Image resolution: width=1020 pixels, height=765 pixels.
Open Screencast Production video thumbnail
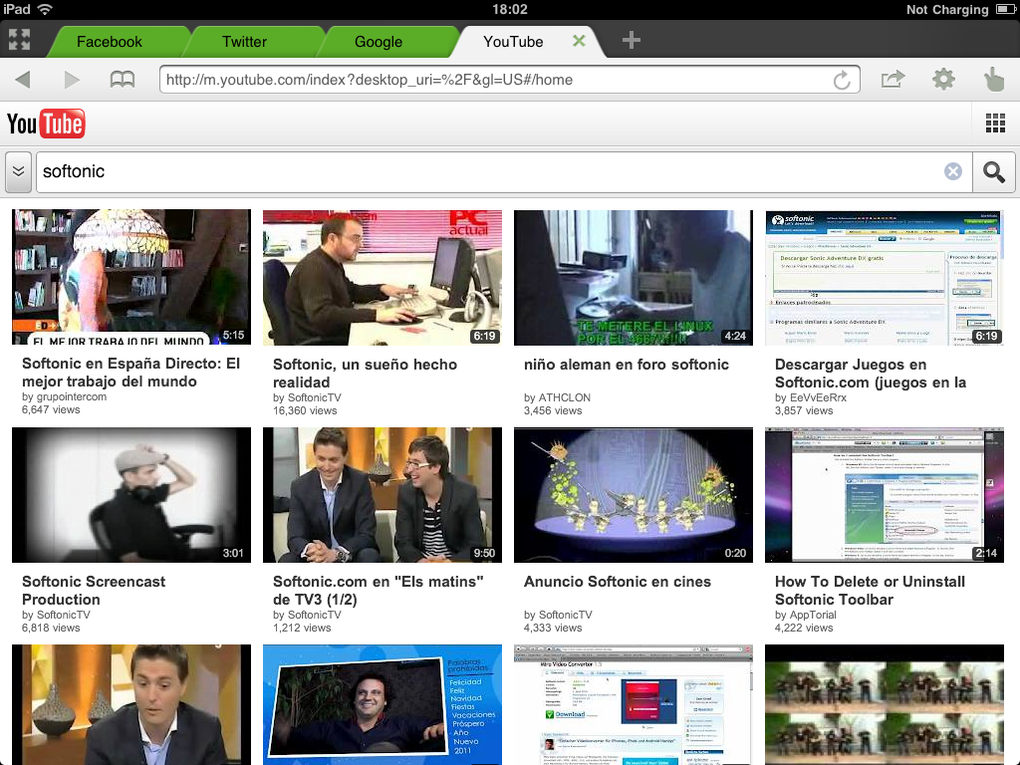pyautogui.click(x=131, y=494)
